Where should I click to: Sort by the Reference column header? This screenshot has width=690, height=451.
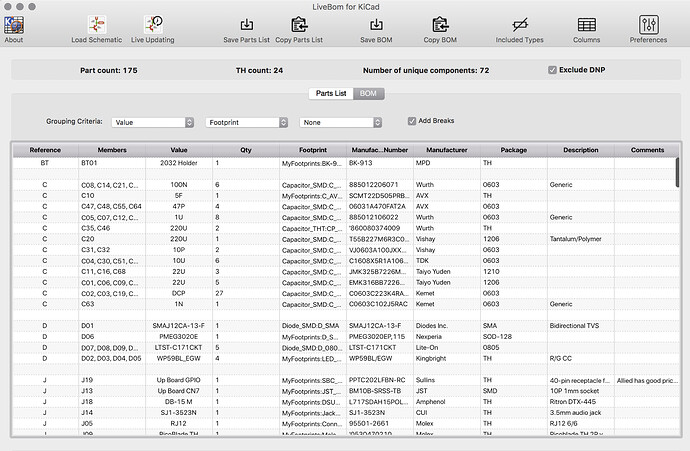tap(45, 150)
